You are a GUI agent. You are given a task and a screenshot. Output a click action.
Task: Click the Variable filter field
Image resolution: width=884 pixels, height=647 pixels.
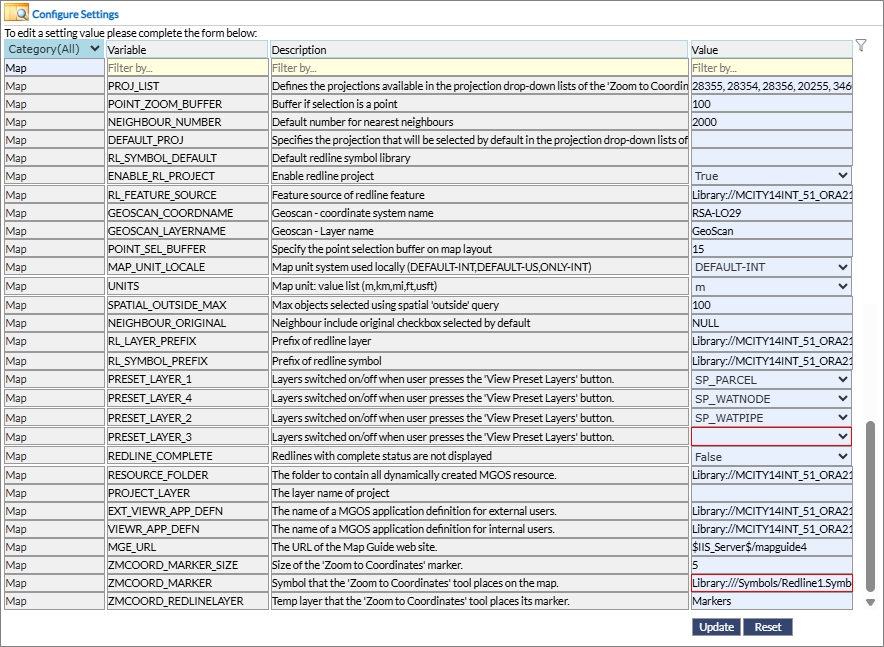[x=187, y=68]
